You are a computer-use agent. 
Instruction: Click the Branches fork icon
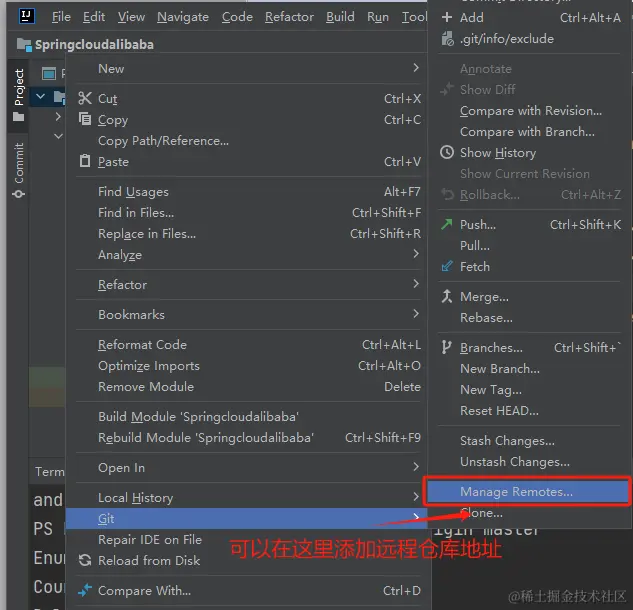(446, 347)
